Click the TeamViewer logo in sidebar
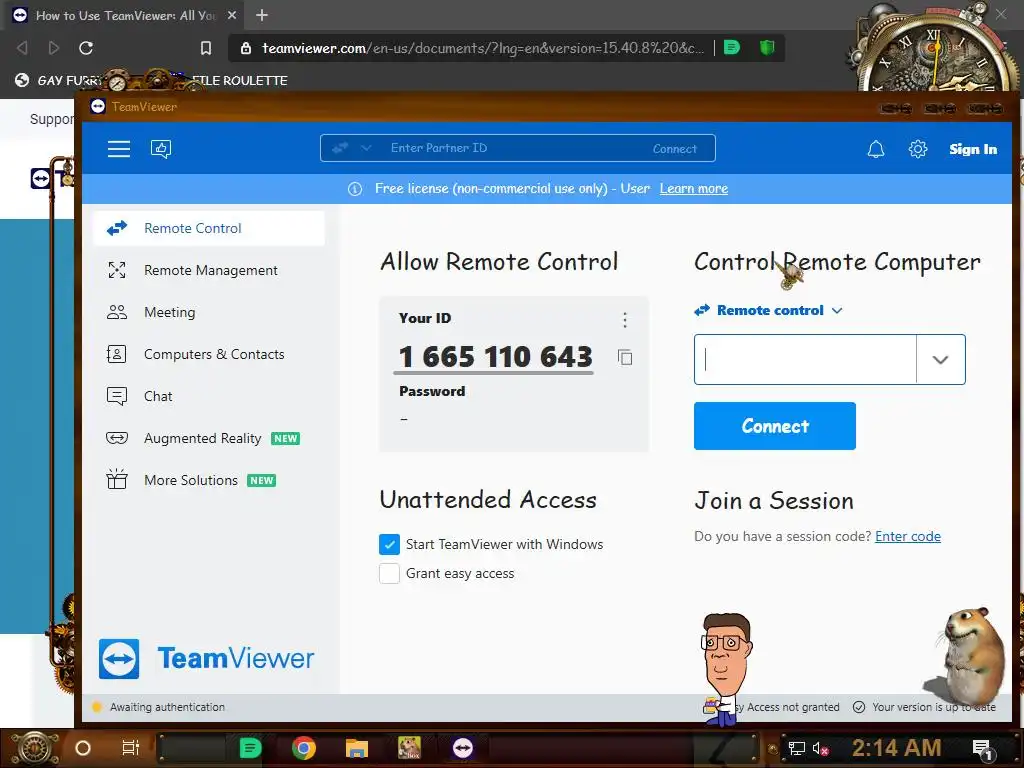 point(206,658)
